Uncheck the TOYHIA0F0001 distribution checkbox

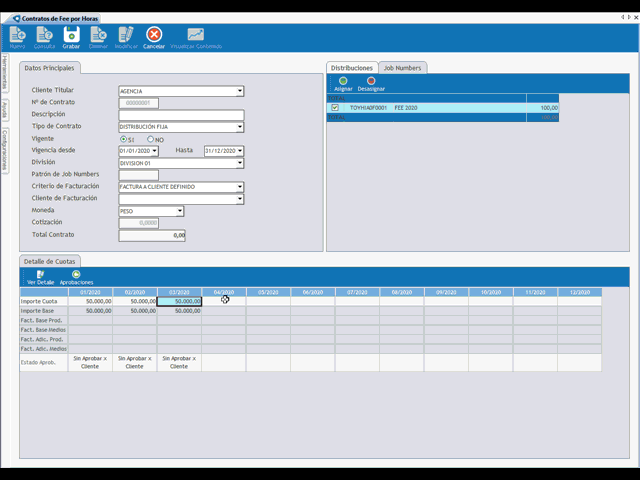coord(335,107)
